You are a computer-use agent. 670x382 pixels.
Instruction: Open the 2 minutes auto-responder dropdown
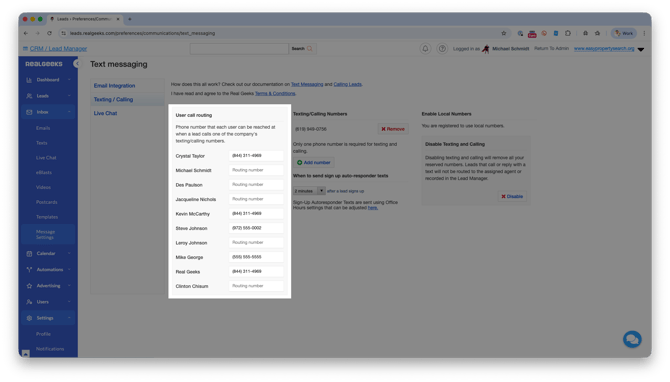click(x=309, y=191)
